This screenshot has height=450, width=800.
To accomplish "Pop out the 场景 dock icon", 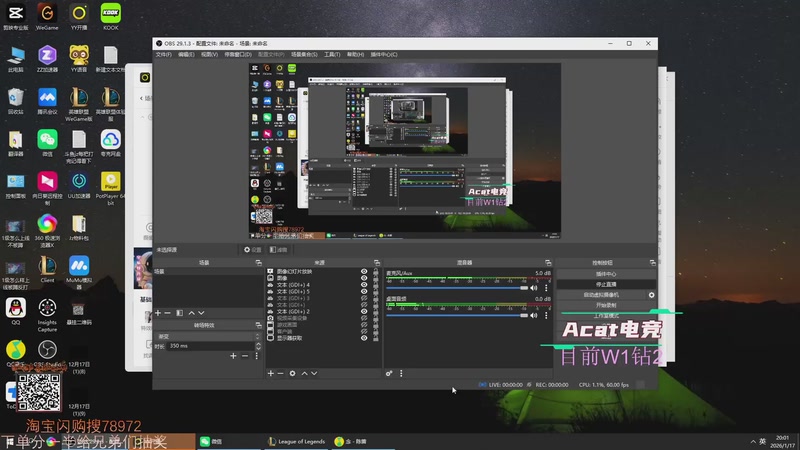I will point(259,263).
